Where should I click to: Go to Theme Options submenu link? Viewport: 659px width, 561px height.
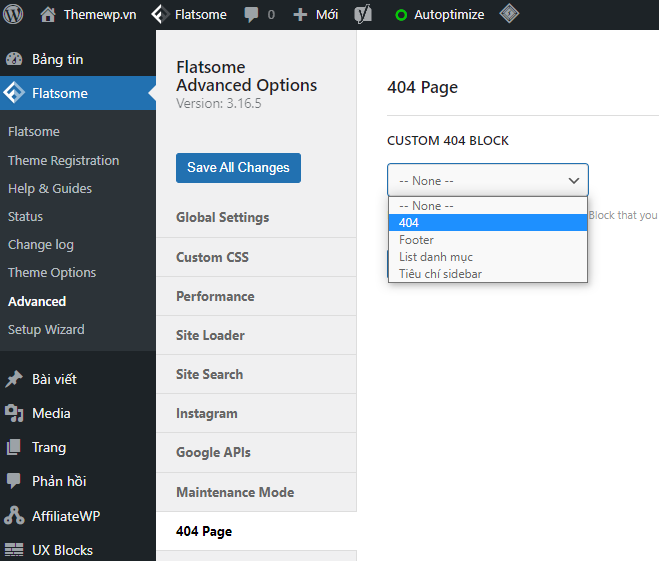coord(52,272)
